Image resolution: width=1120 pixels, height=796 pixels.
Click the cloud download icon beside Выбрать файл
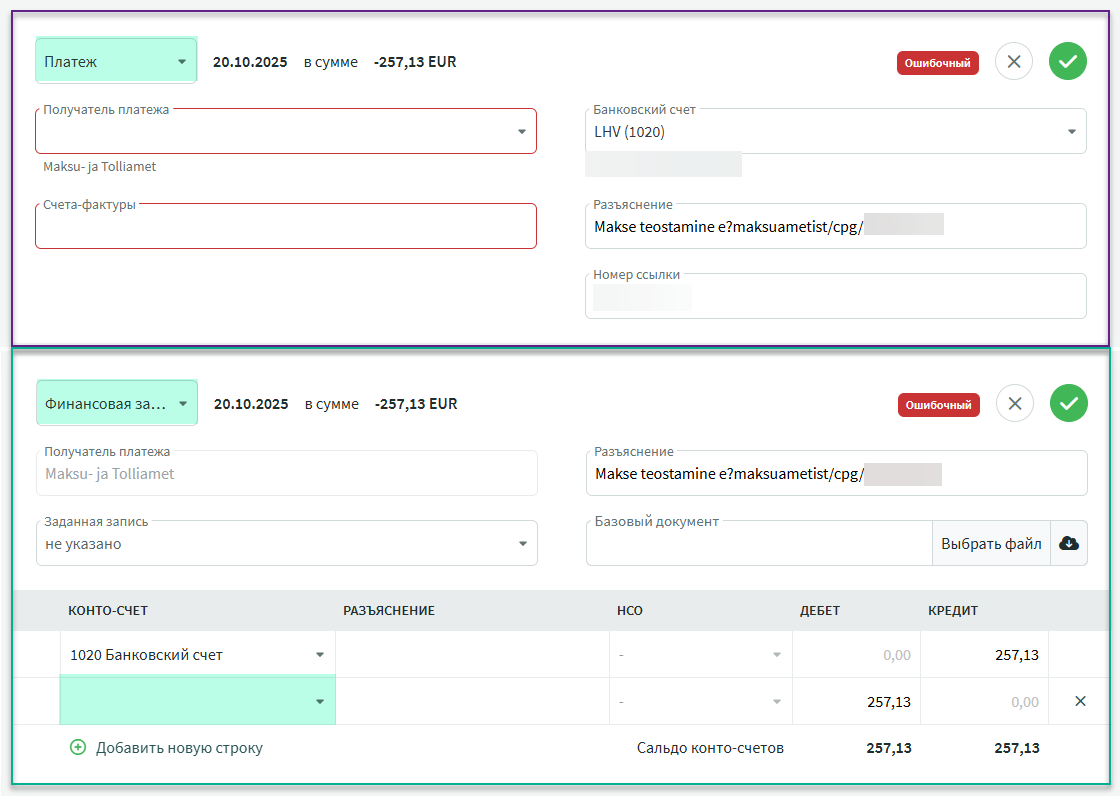[1068, 543]
